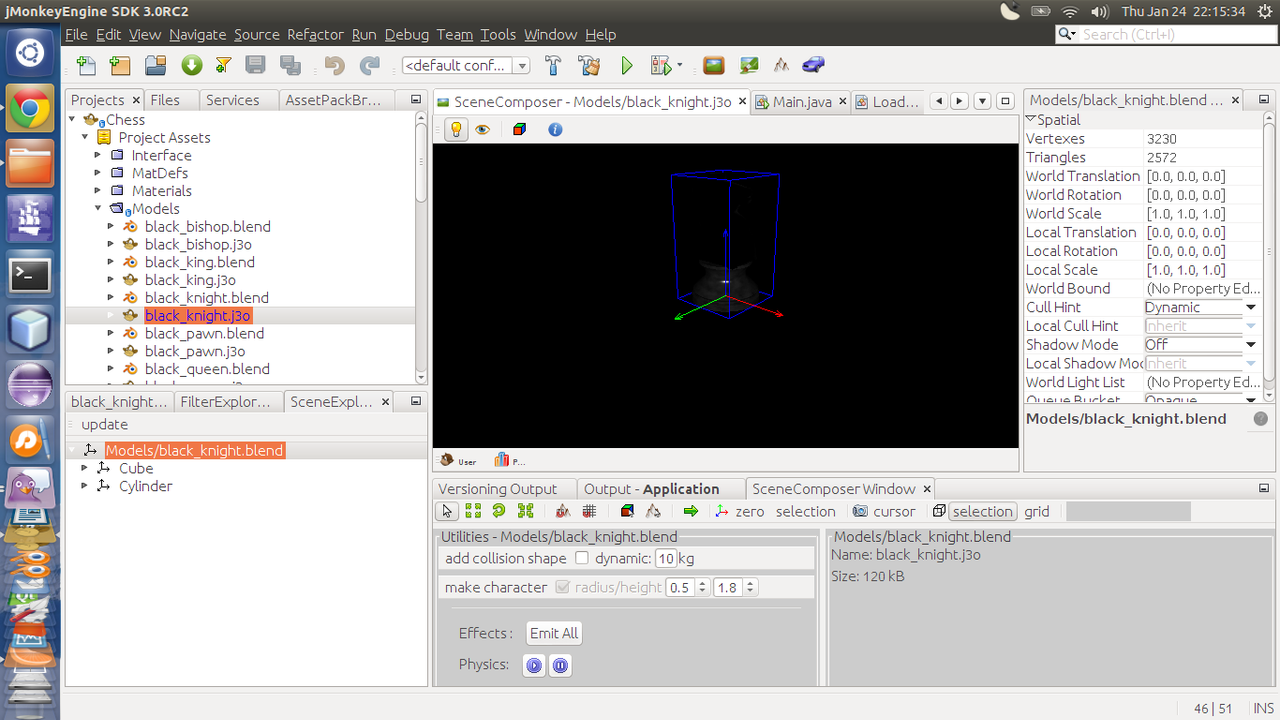Toggle the camera light bulb icon
The height and width of the screenshot is (720, 1280).
click(x=456, y=130)
